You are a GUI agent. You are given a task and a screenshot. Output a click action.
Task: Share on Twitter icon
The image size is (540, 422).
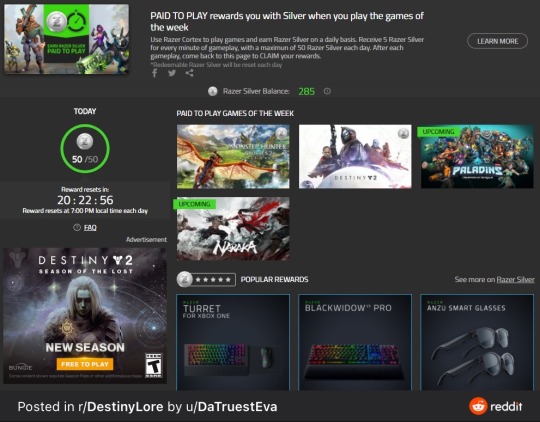(x=172, y=73)
